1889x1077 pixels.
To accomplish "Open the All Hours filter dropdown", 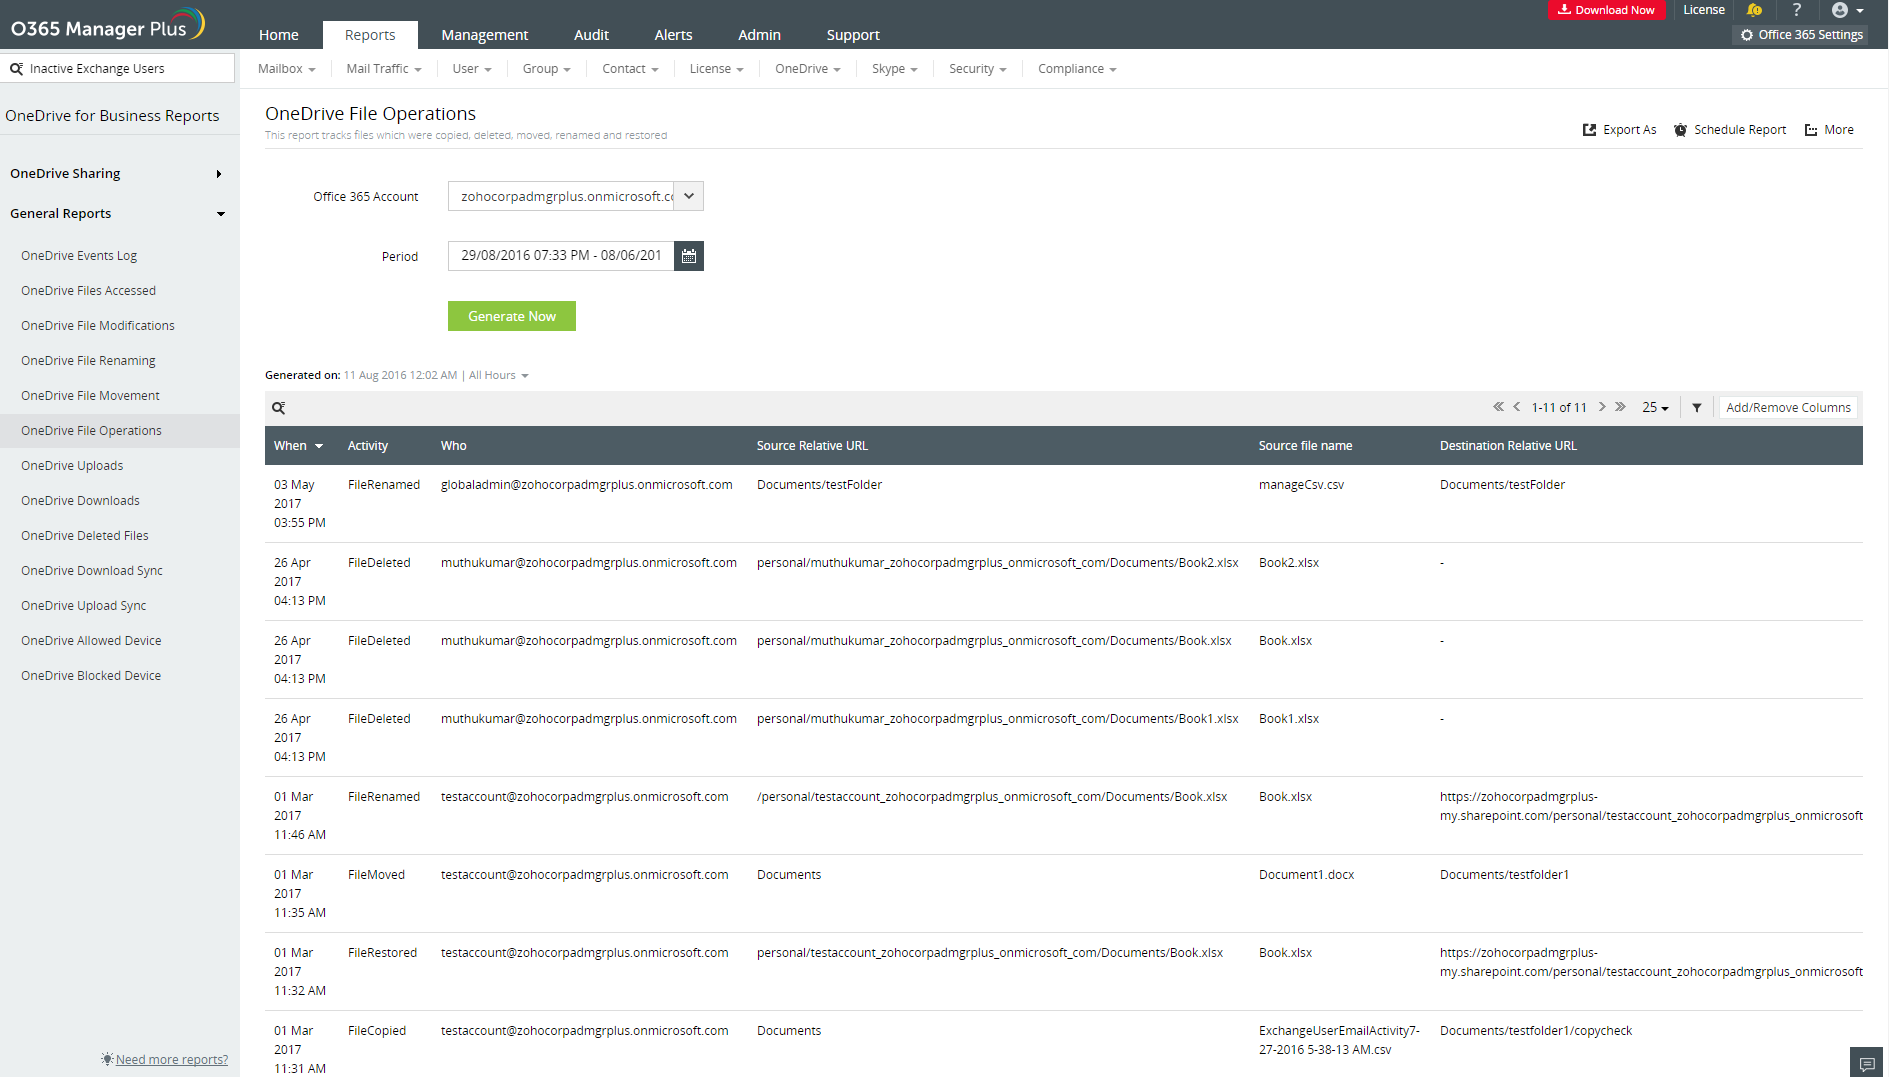I will 499,376.
